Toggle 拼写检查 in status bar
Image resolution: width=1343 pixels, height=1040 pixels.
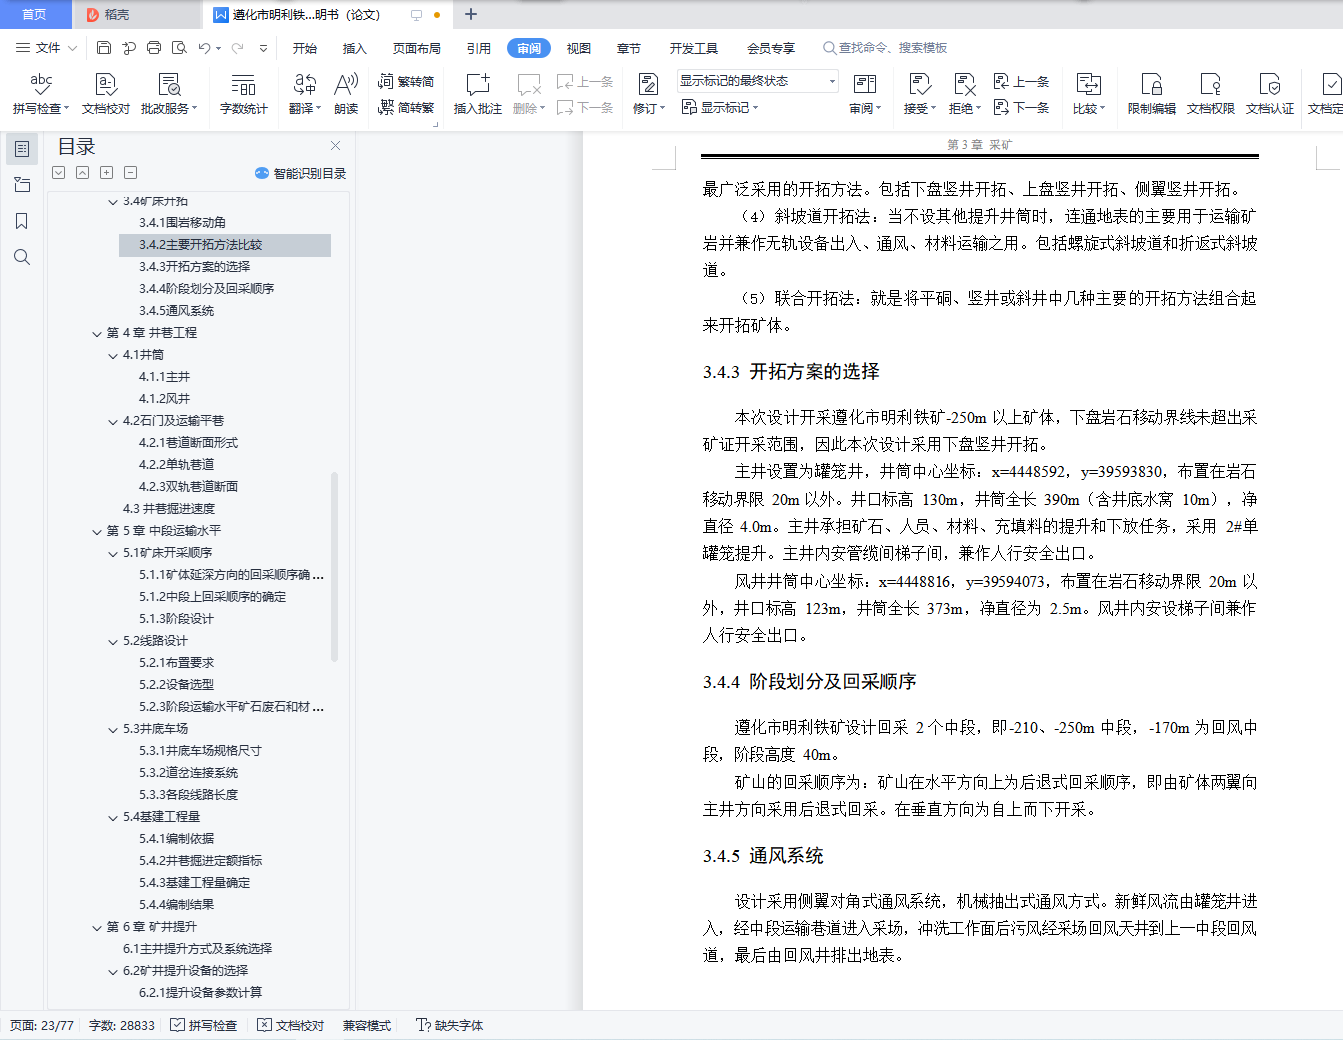204,1025
